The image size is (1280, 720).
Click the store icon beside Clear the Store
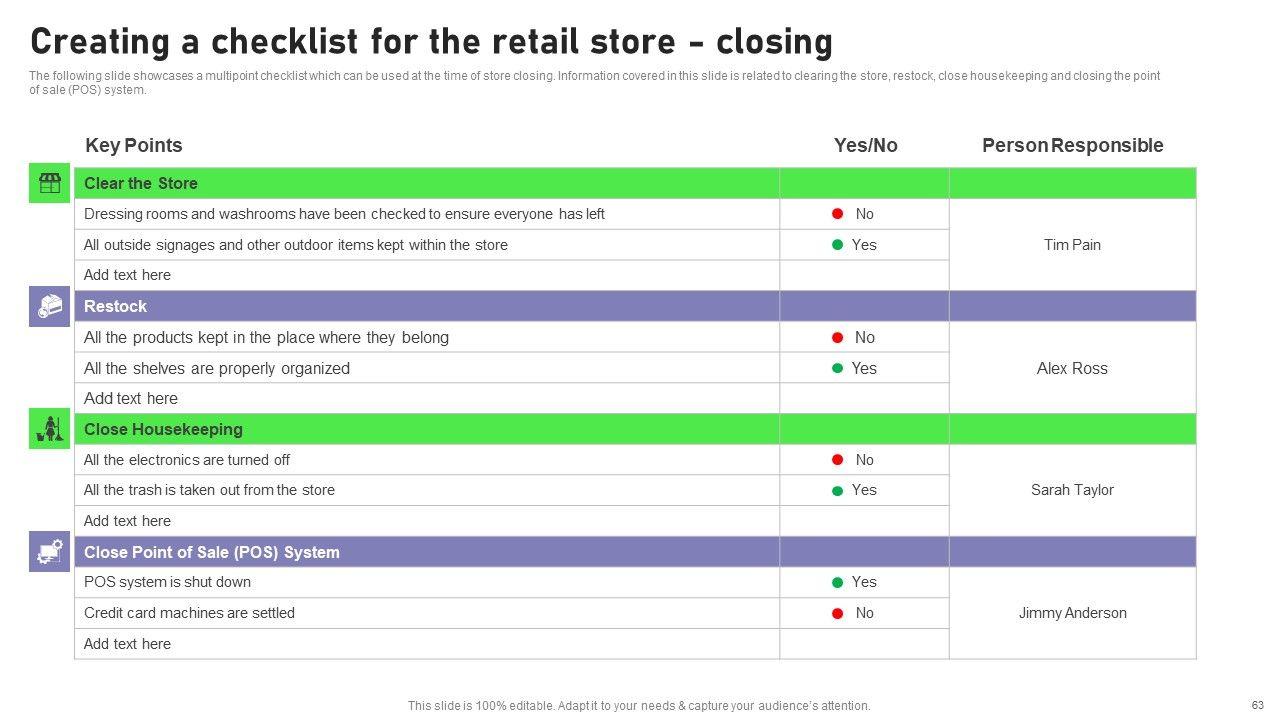point(49,183)
